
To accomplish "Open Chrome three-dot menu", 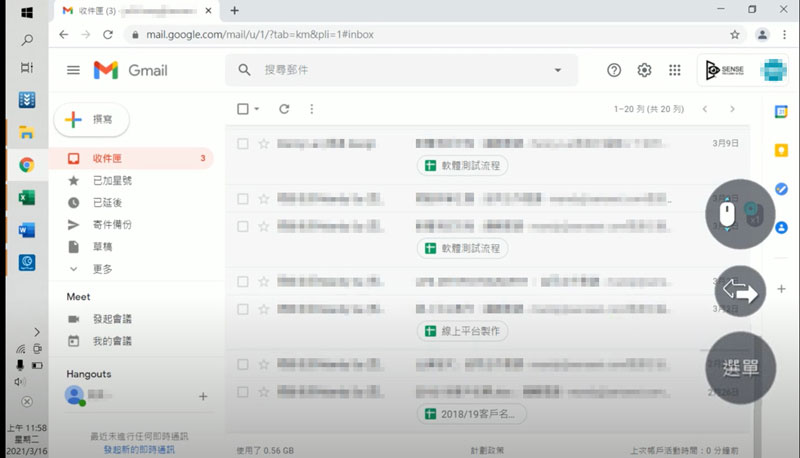I will pos(784,35).
